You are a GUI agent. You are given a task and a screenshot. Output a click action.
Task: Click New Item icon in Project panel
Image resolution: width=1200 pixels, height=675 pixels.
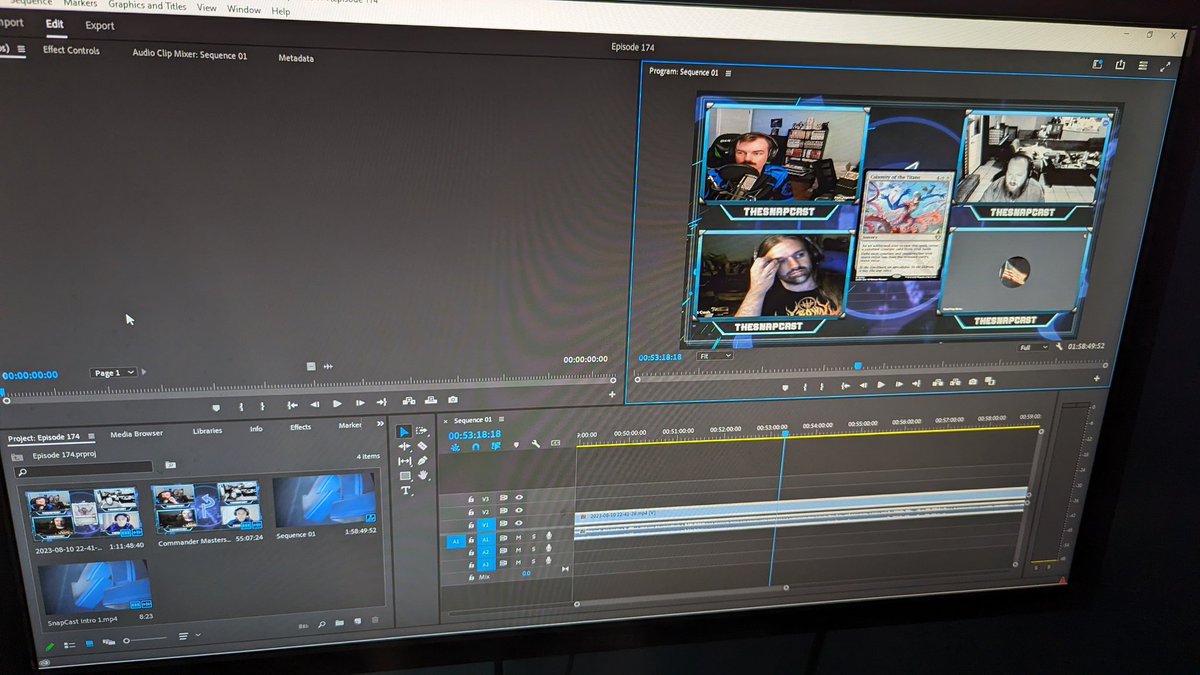(357, 622)
